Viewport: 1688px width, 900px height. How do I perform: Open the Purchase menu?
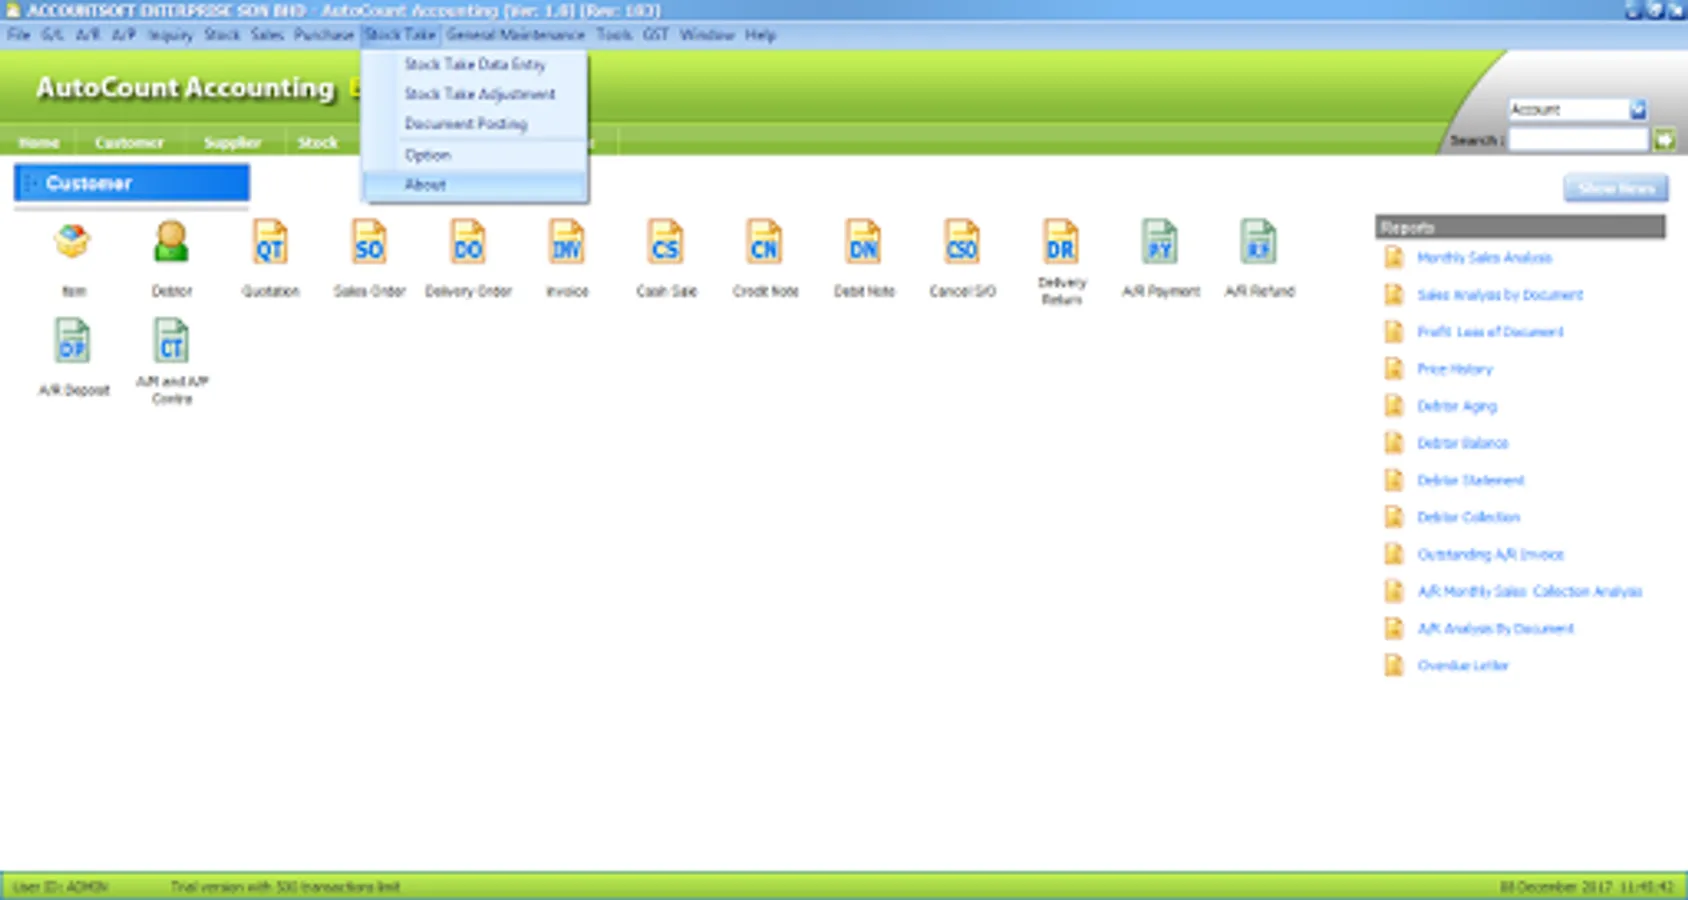324,35
